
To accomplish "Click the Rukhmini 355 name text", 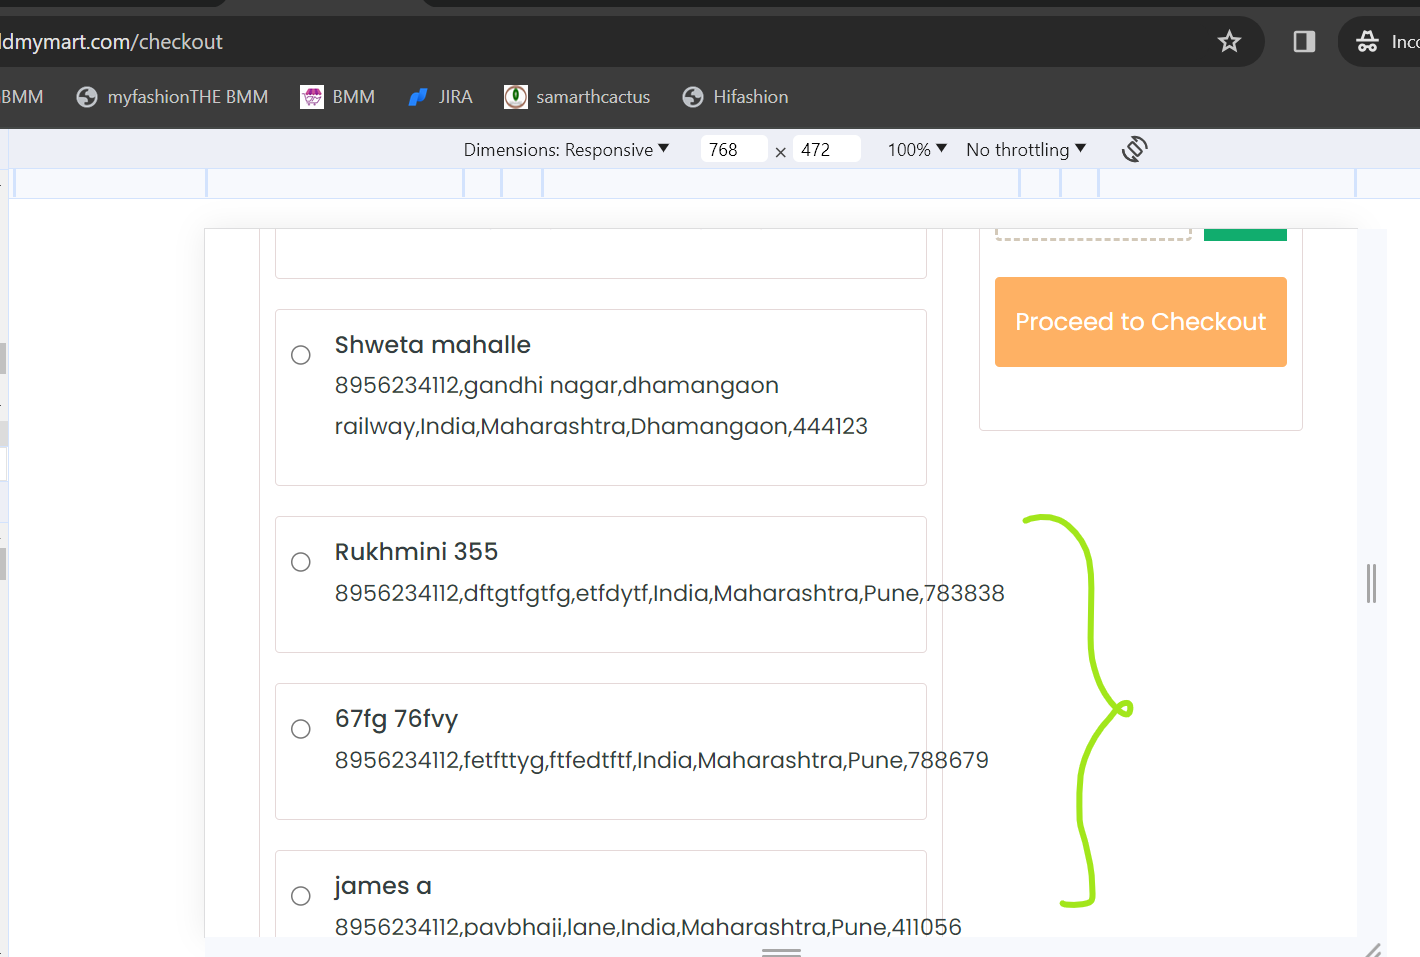I will (x=416, y=552).
